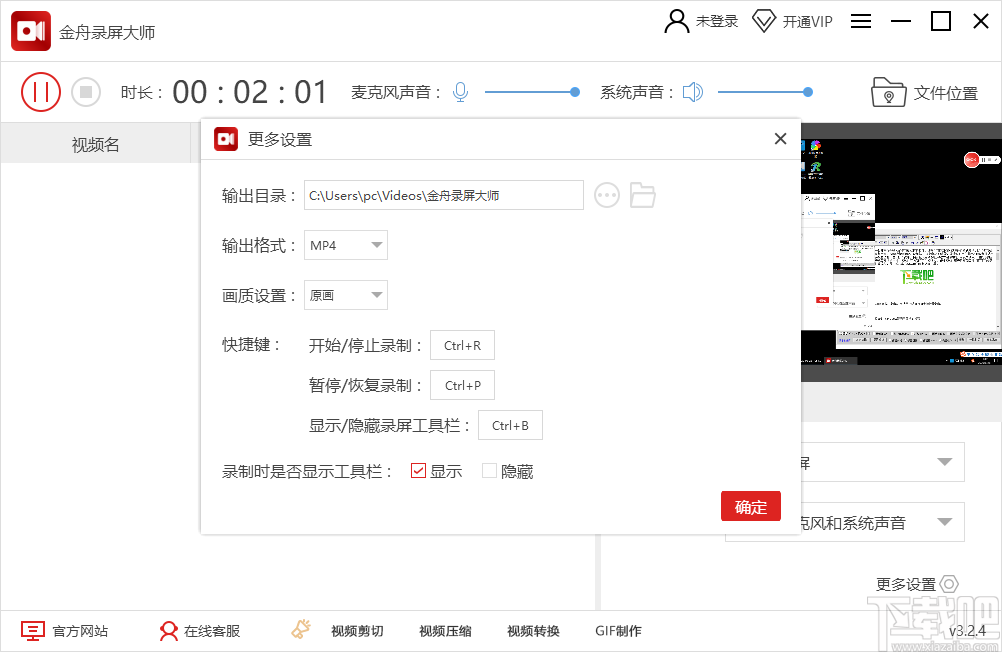
Task: Confirm settings with 确定 button
Action: pos(750,506)
